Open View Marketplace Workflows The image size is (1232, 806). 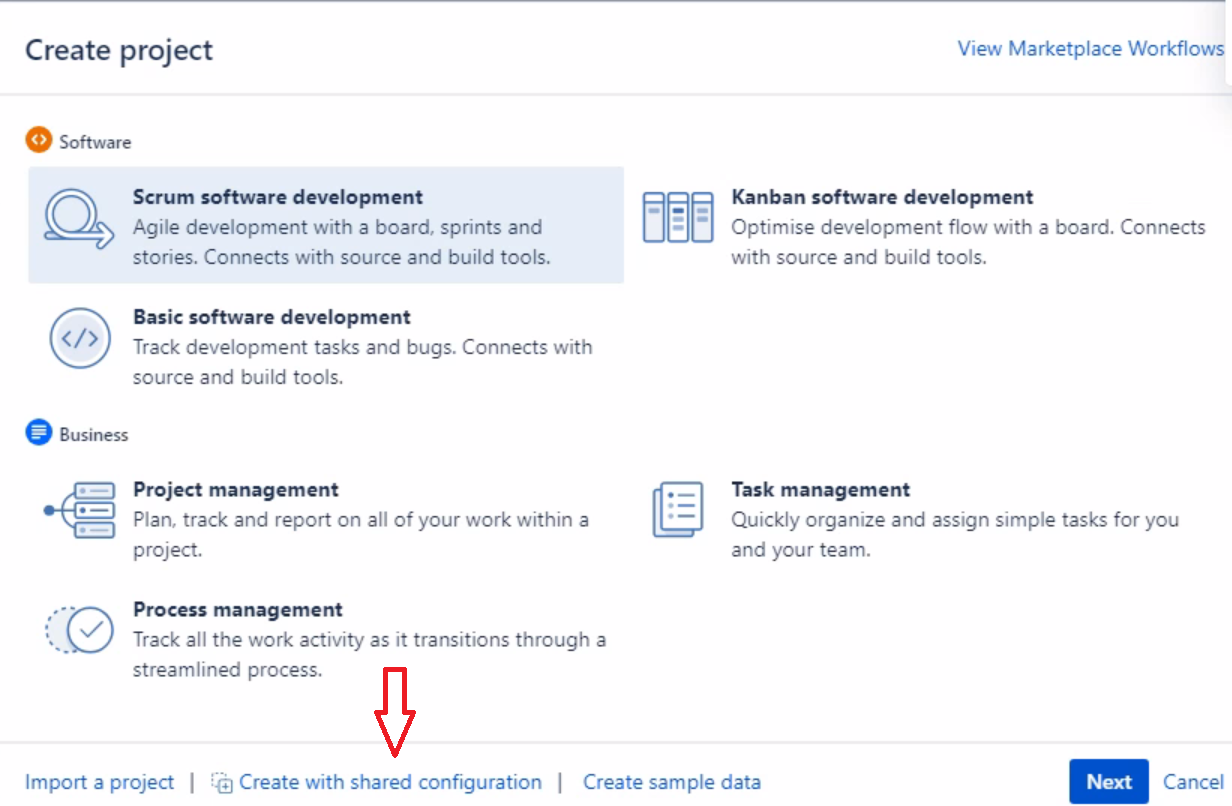pyautogui.click(x=1089, y=48)
